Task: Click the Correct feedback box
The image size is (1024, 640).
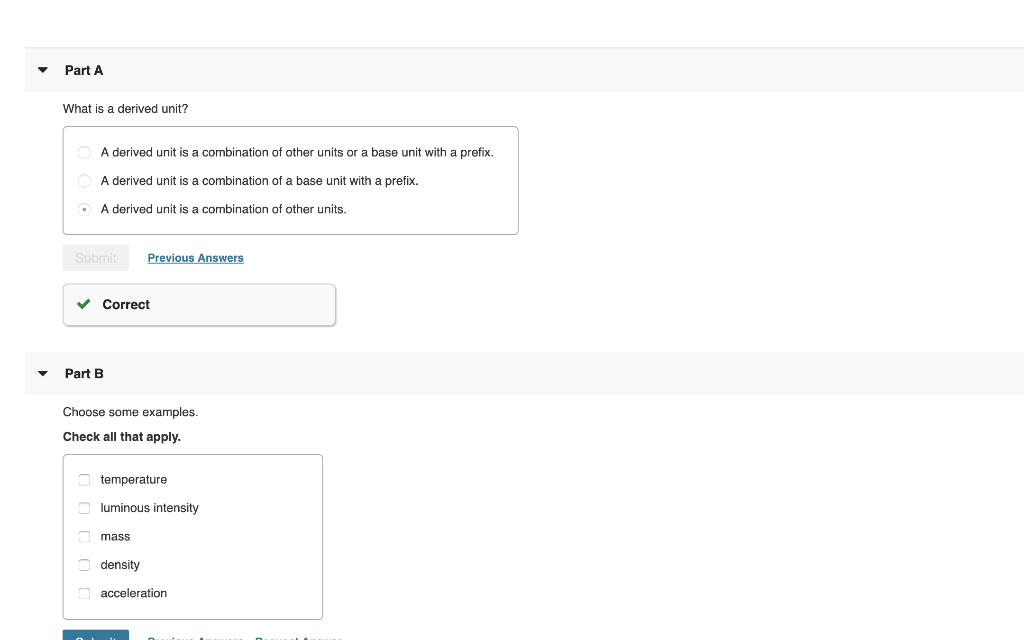Action: click(x=199, y=305)
